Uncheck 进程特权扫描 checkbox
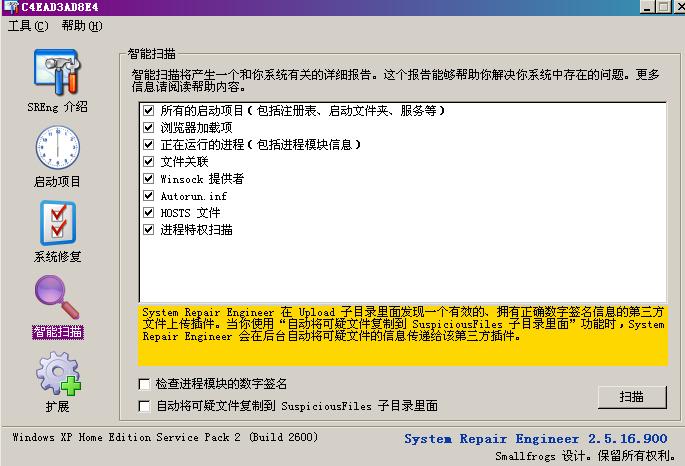 (x=149, y=230)
